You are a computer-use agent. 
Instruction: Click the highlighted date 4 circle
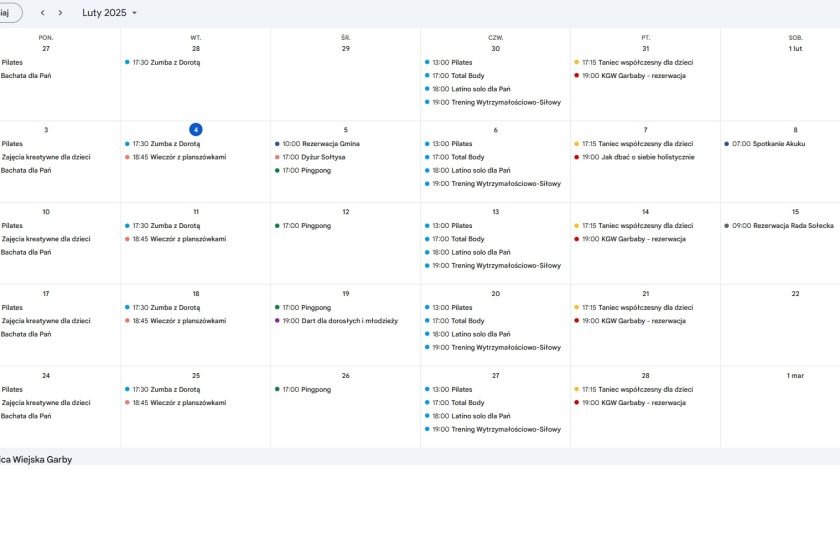196,130
